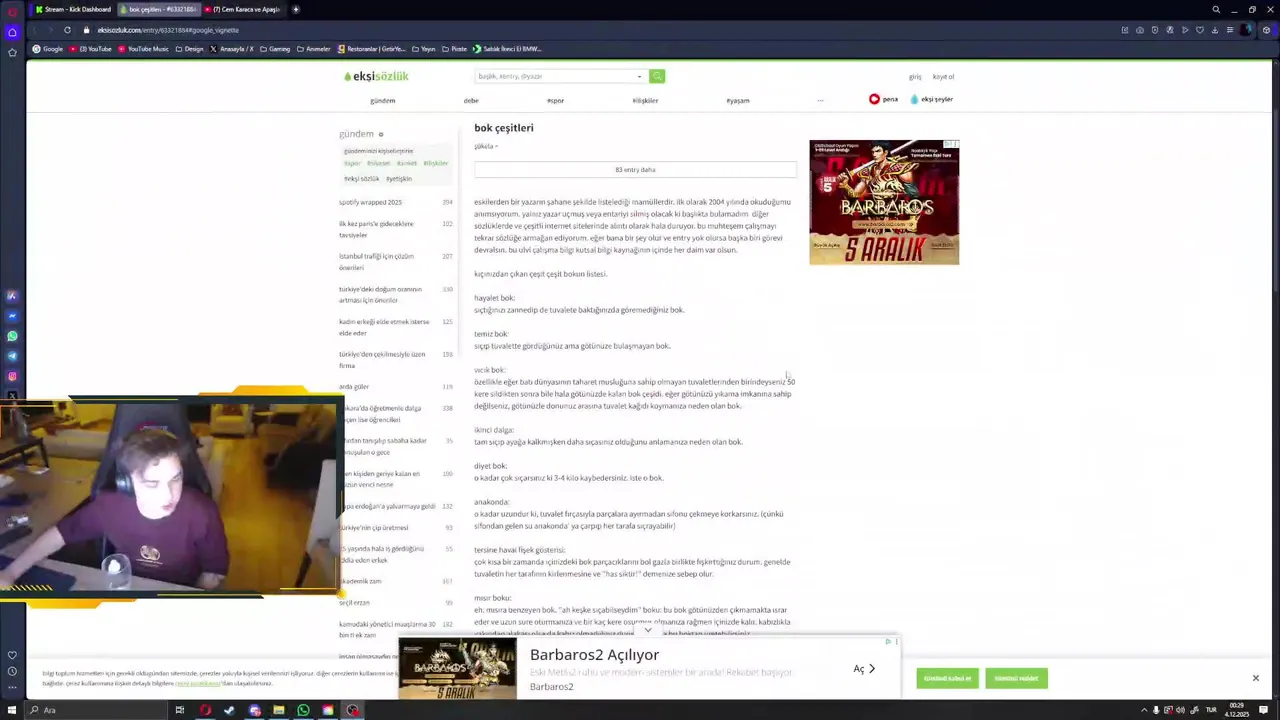Load more with '83 entry daha' button
Viewport: 1280px width, 720px height.
point(635,170)
